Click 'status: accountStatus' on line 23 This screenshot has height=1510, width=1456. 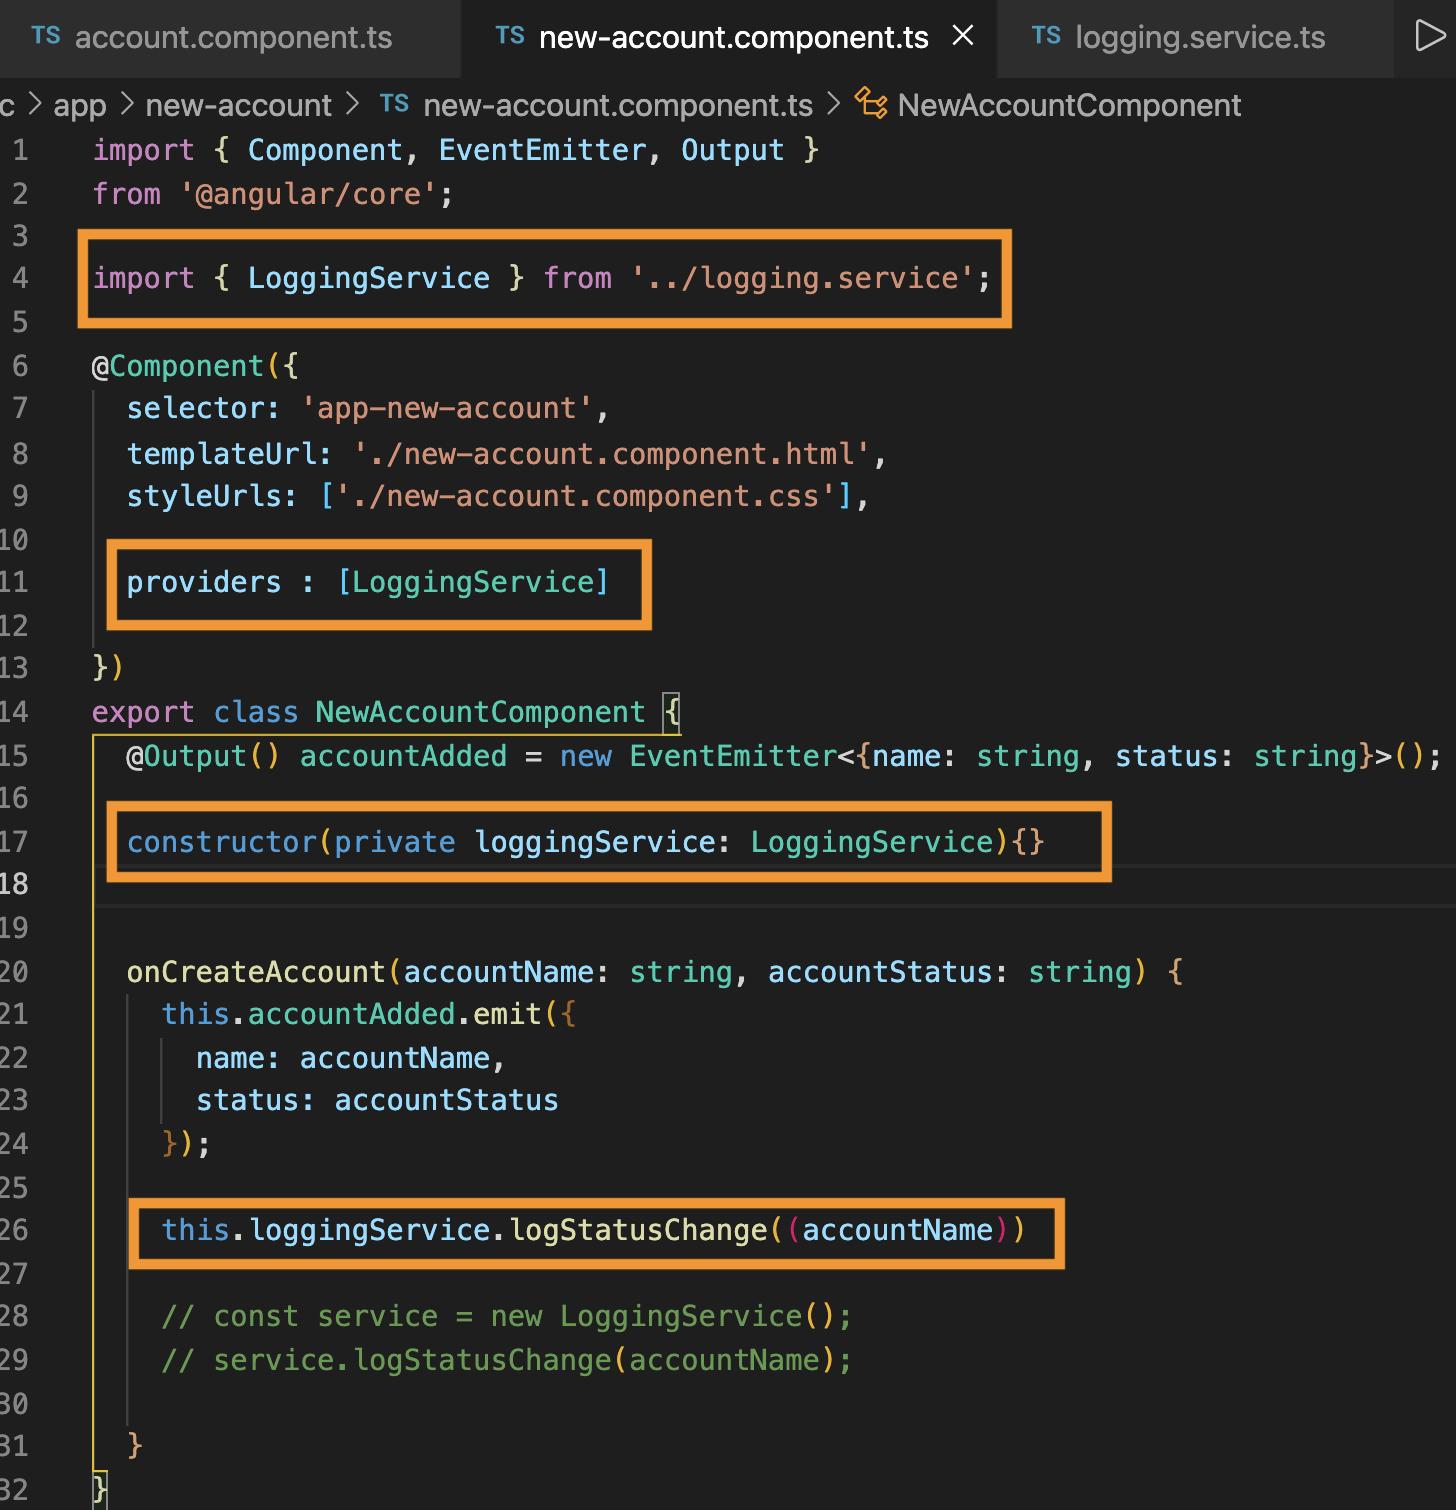[377, 1100]
